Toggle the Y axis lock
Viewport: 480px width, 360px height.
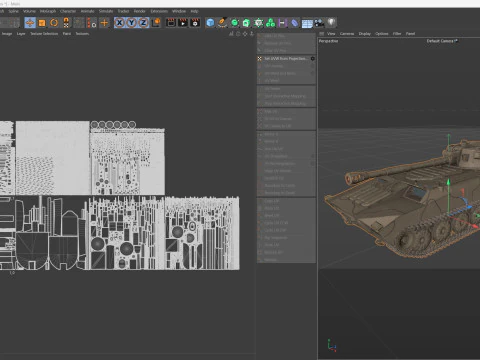pos(132,23)
